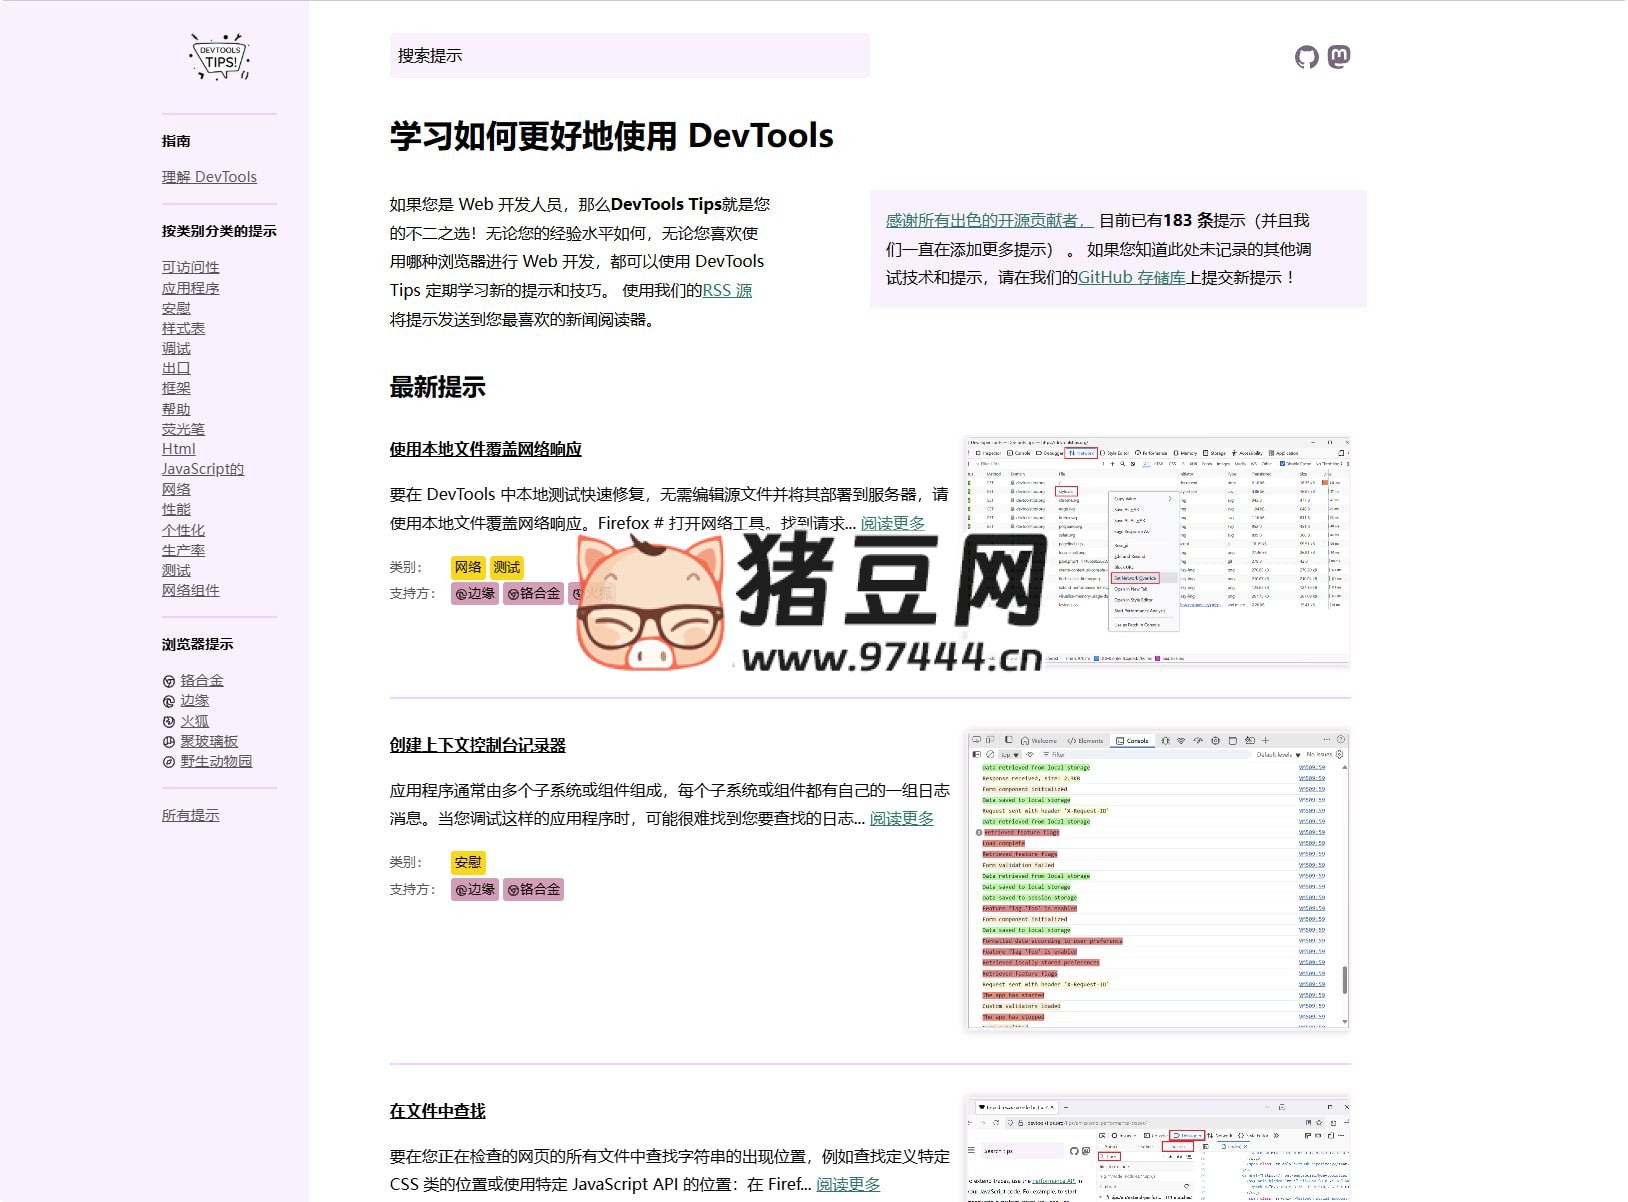Click the DevTools Tips logo

[219, 56]
